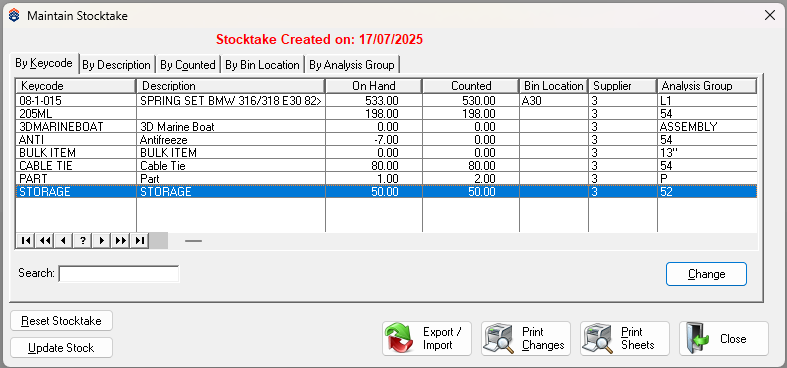Viewport: 787px width, 368px height.
Task: Focus the Search input field
Action: (119, 274)
